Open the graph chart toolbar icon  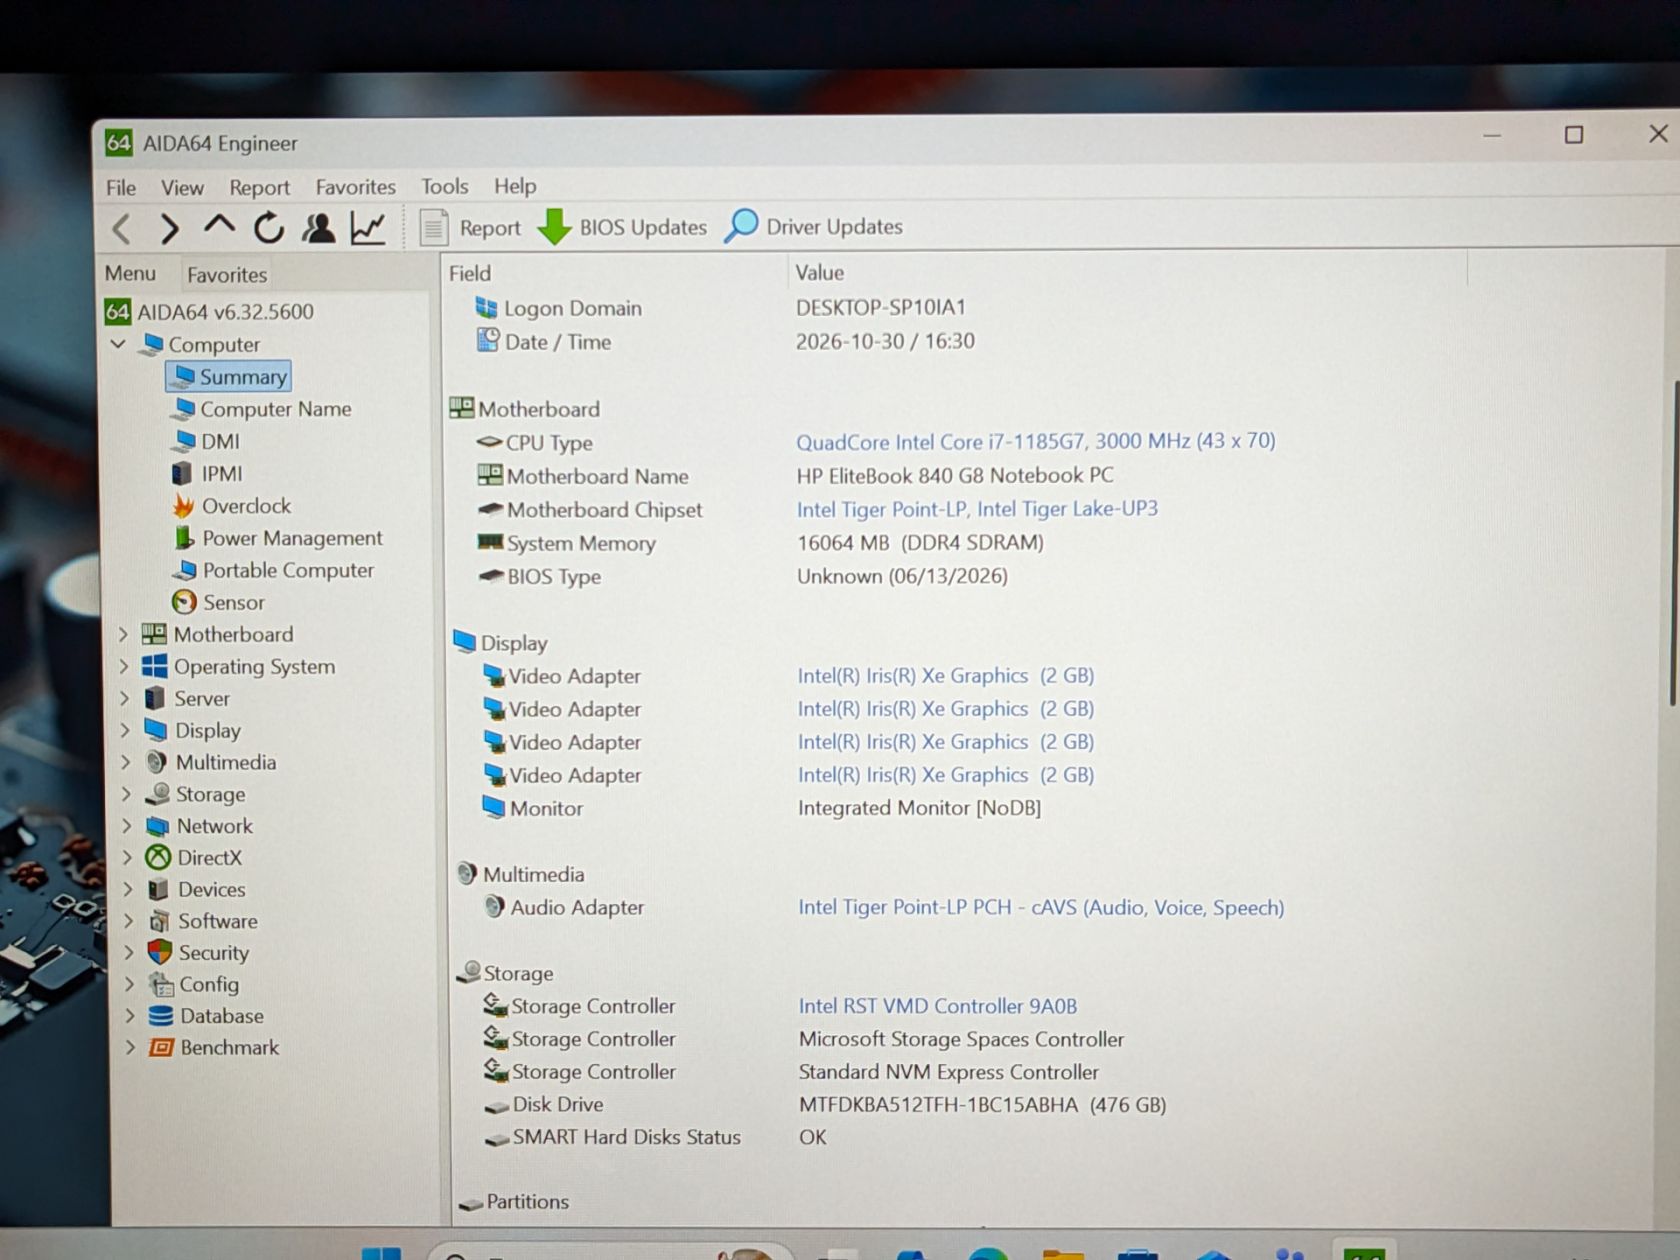pos(368,228)
